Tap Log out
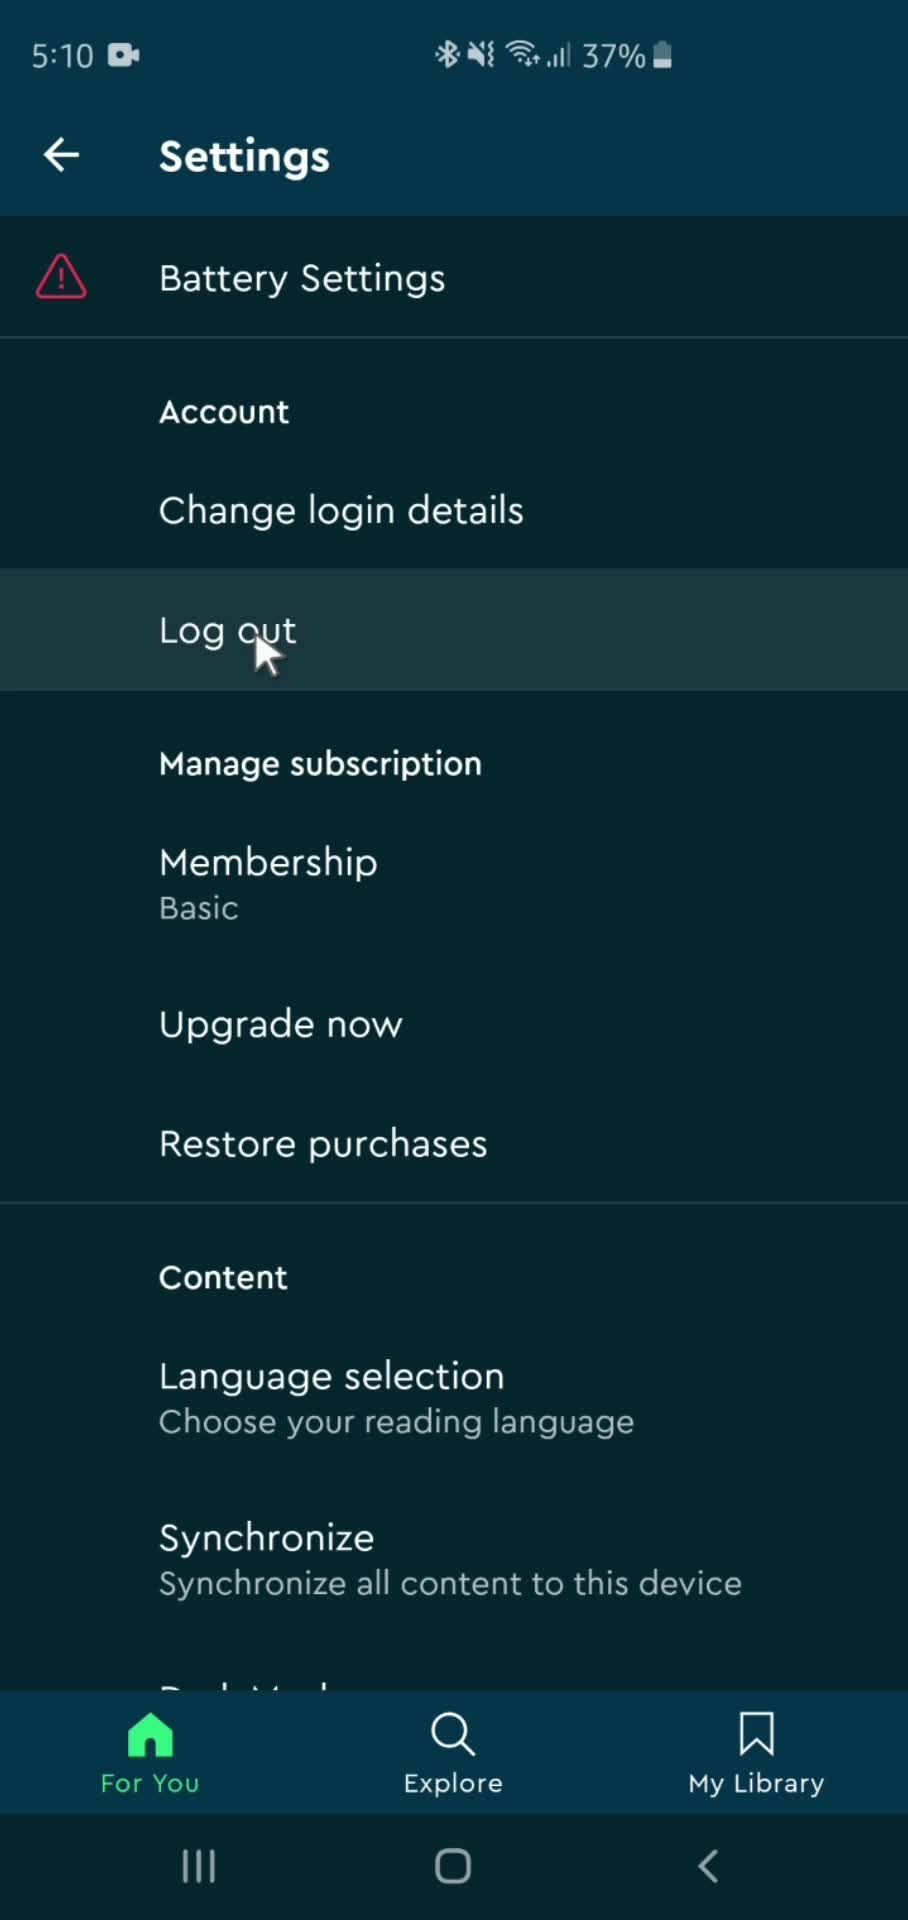Image resolution: width=908 pixels, height=1920 pixels. 227,630
